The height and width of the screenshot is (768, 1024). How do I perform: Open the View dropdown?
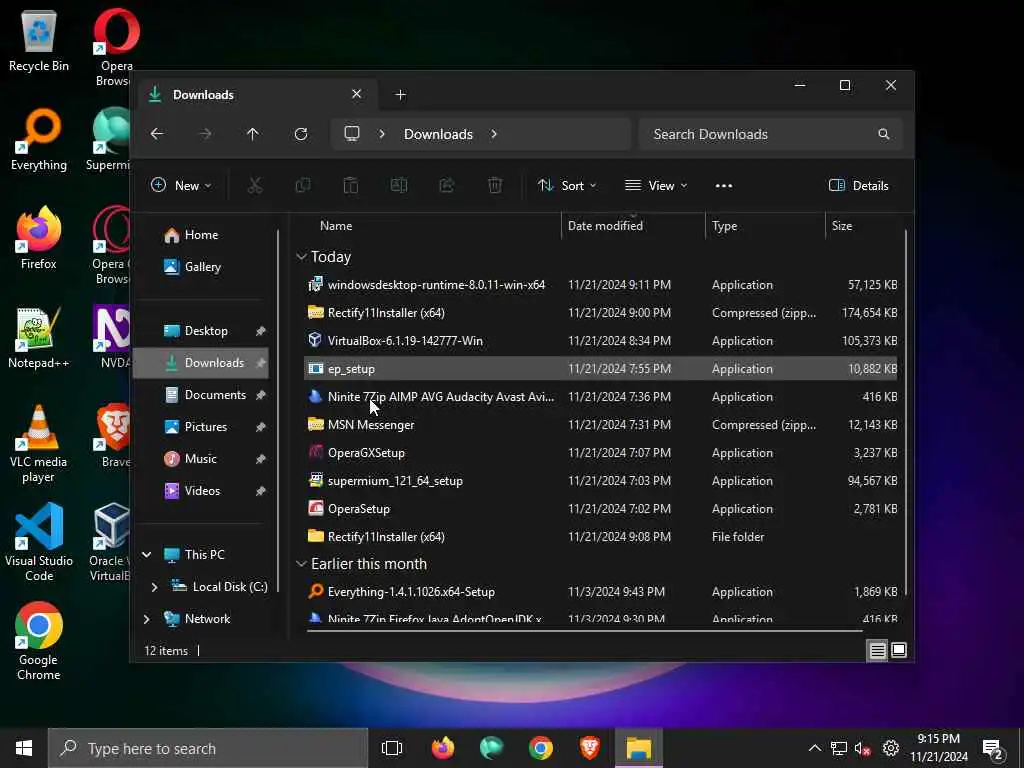tap(656, 185)
